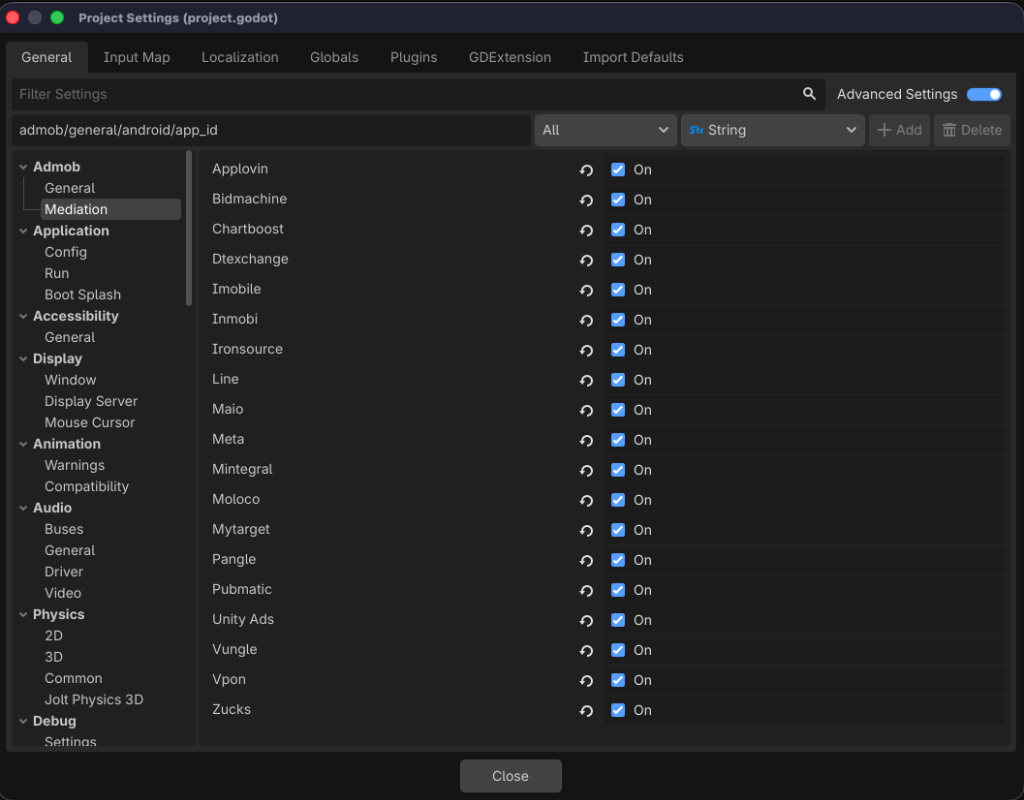1024x800 pixels.
Task: Click the search magnifier in Filter Settings
Action: pyautogui.click(x=809, y=94)
